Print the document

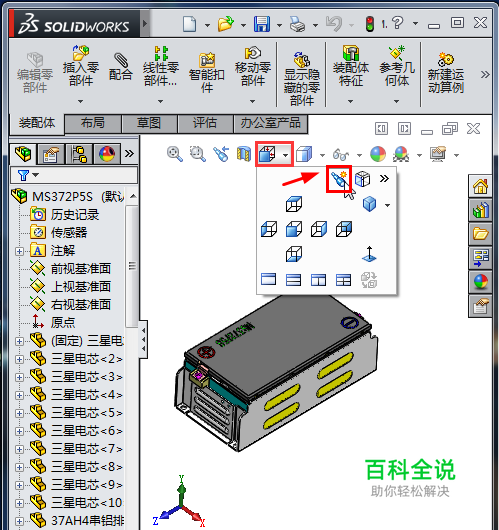point(298,24)
